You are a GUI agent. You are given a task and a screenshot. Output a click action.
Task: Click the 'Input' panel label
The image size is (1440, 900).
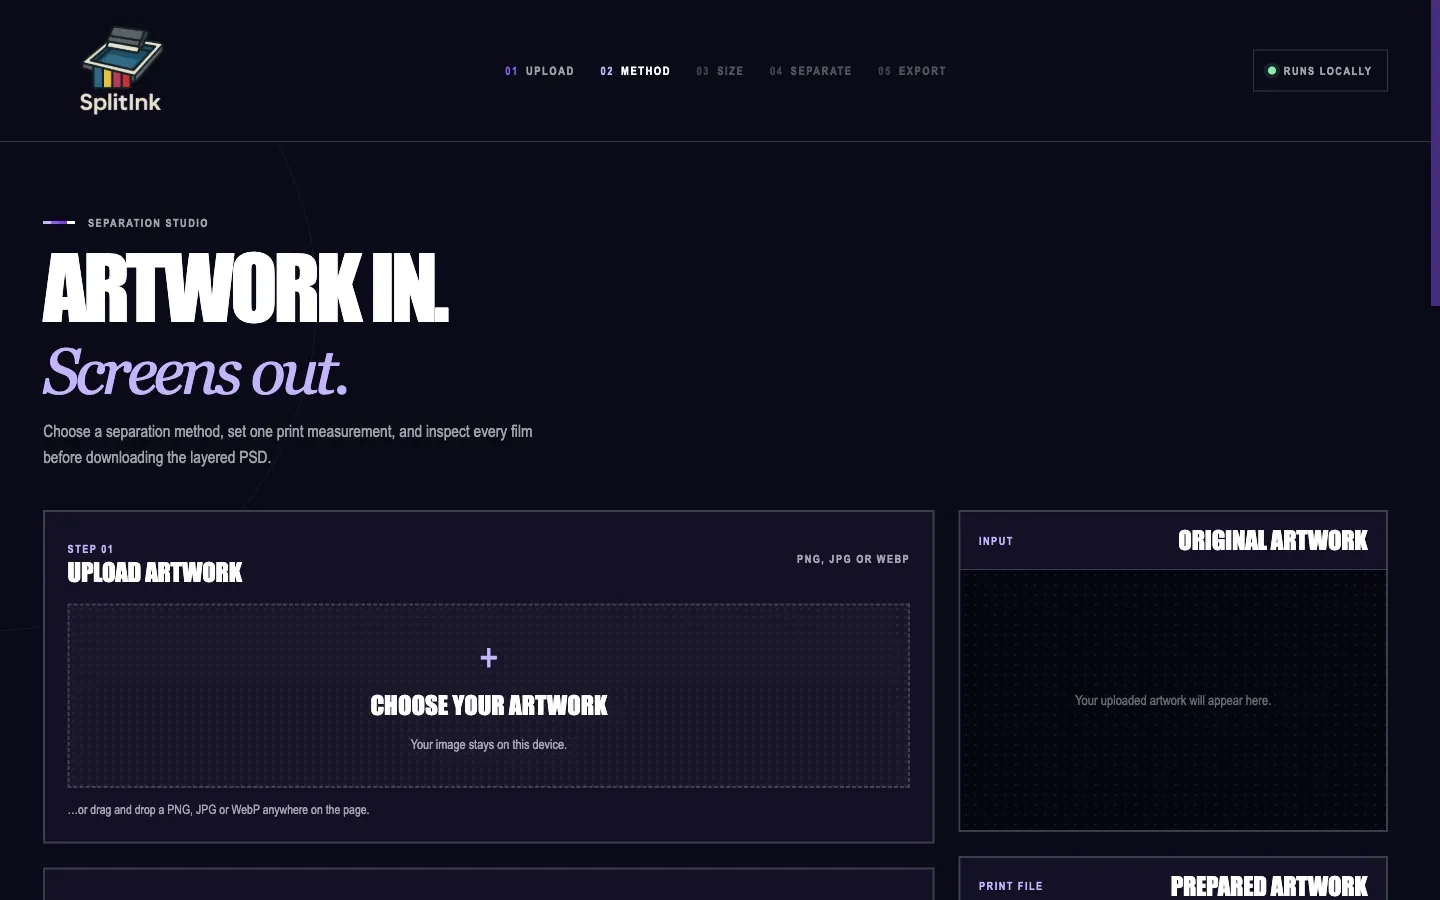(x=996, y=541)
